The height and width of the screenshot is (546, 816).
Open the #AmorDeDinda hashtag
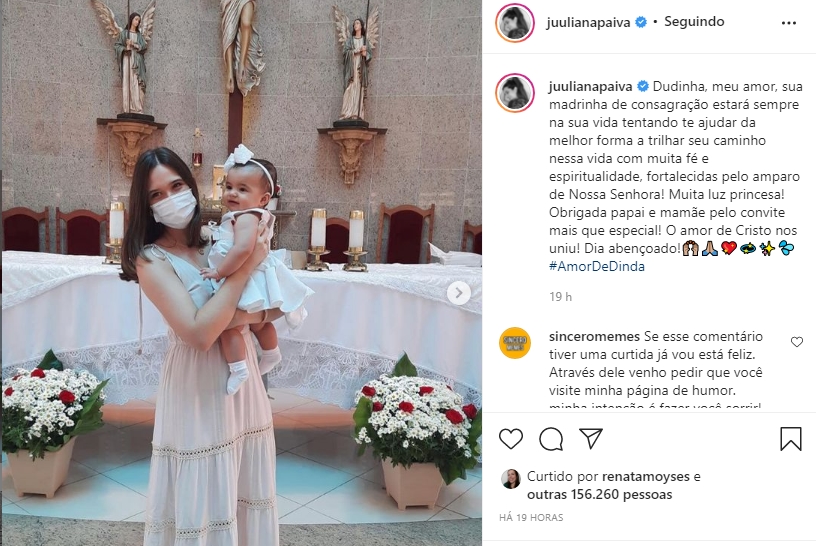[597, 266]
